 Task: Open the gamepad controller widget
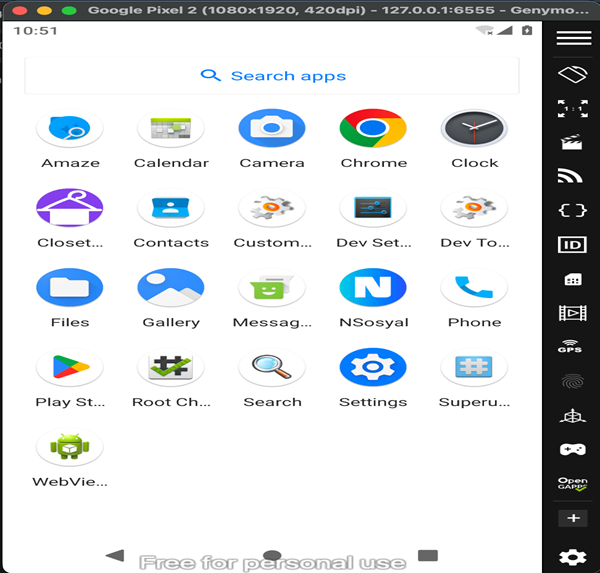pos(572,449)
